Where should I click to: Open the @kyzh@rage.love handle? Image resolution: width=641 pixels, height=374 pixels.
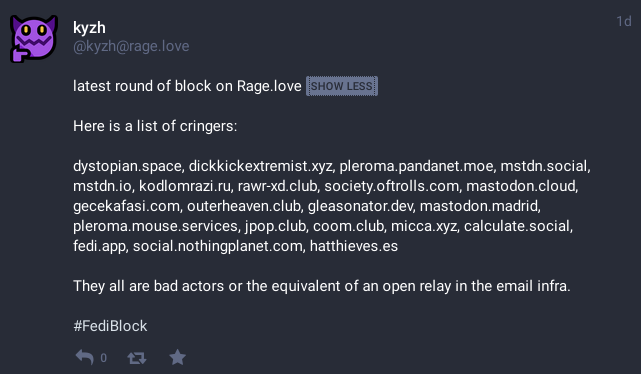[x=131, y=46]
